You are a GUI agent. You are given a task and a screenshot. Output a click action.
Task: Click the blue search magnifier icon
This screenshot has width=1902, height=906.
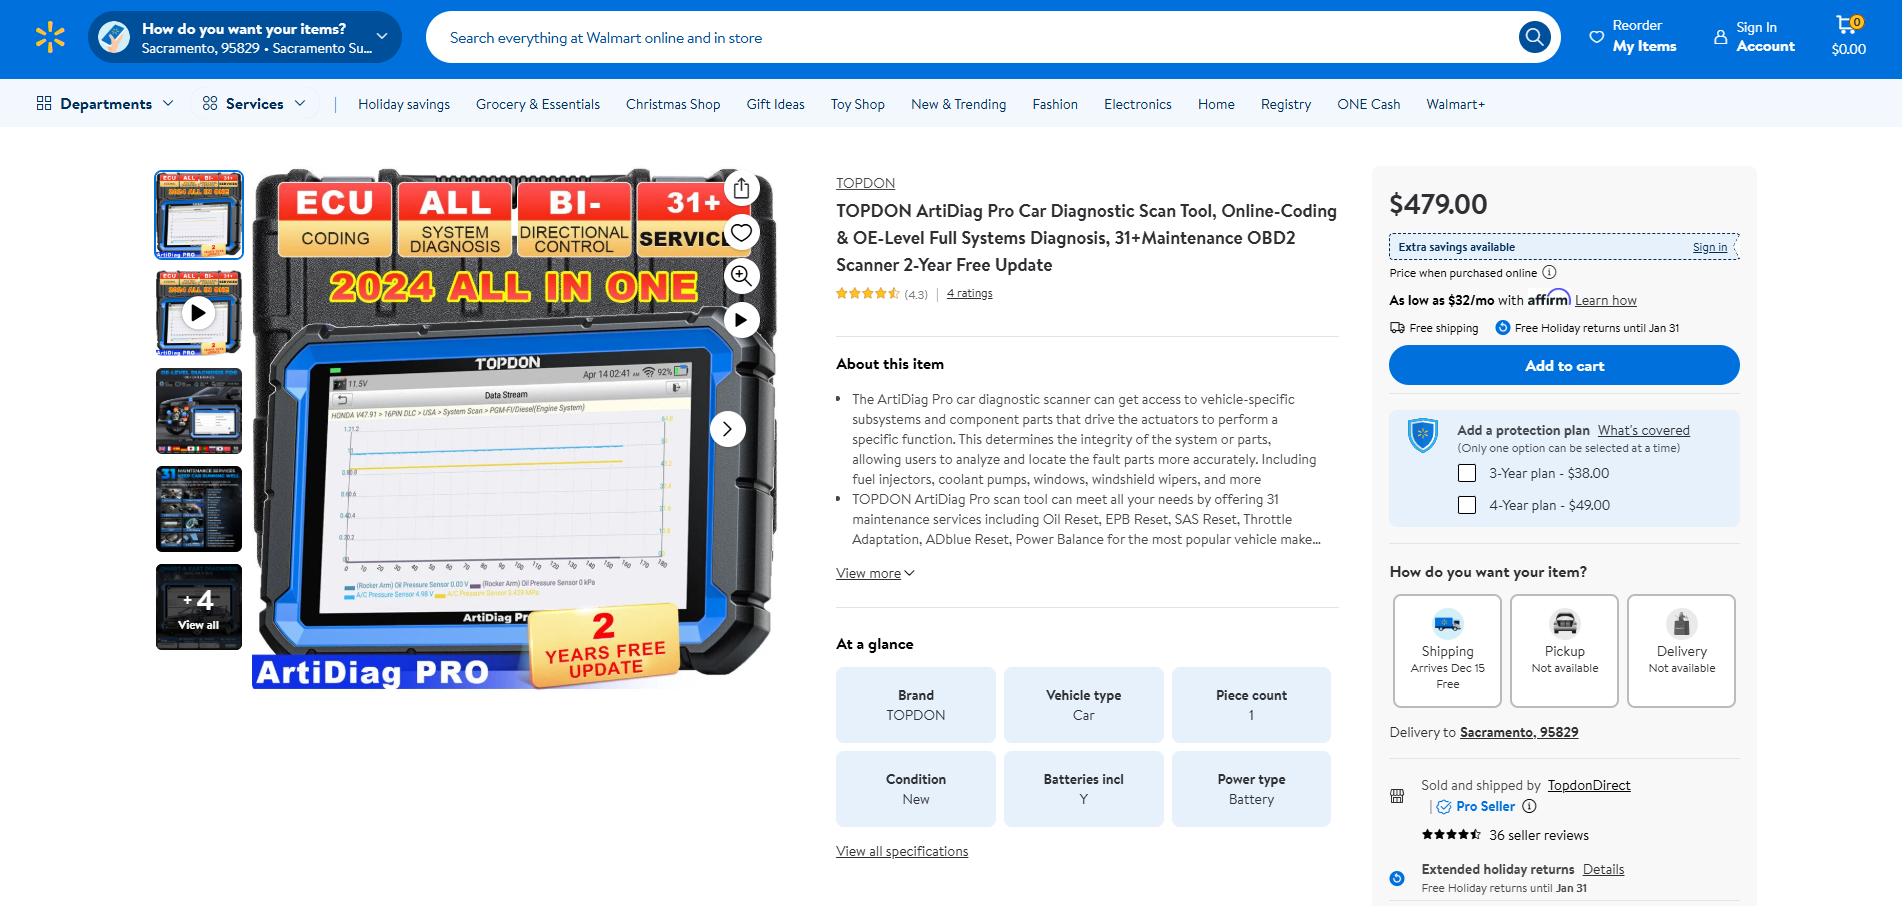1534,38
